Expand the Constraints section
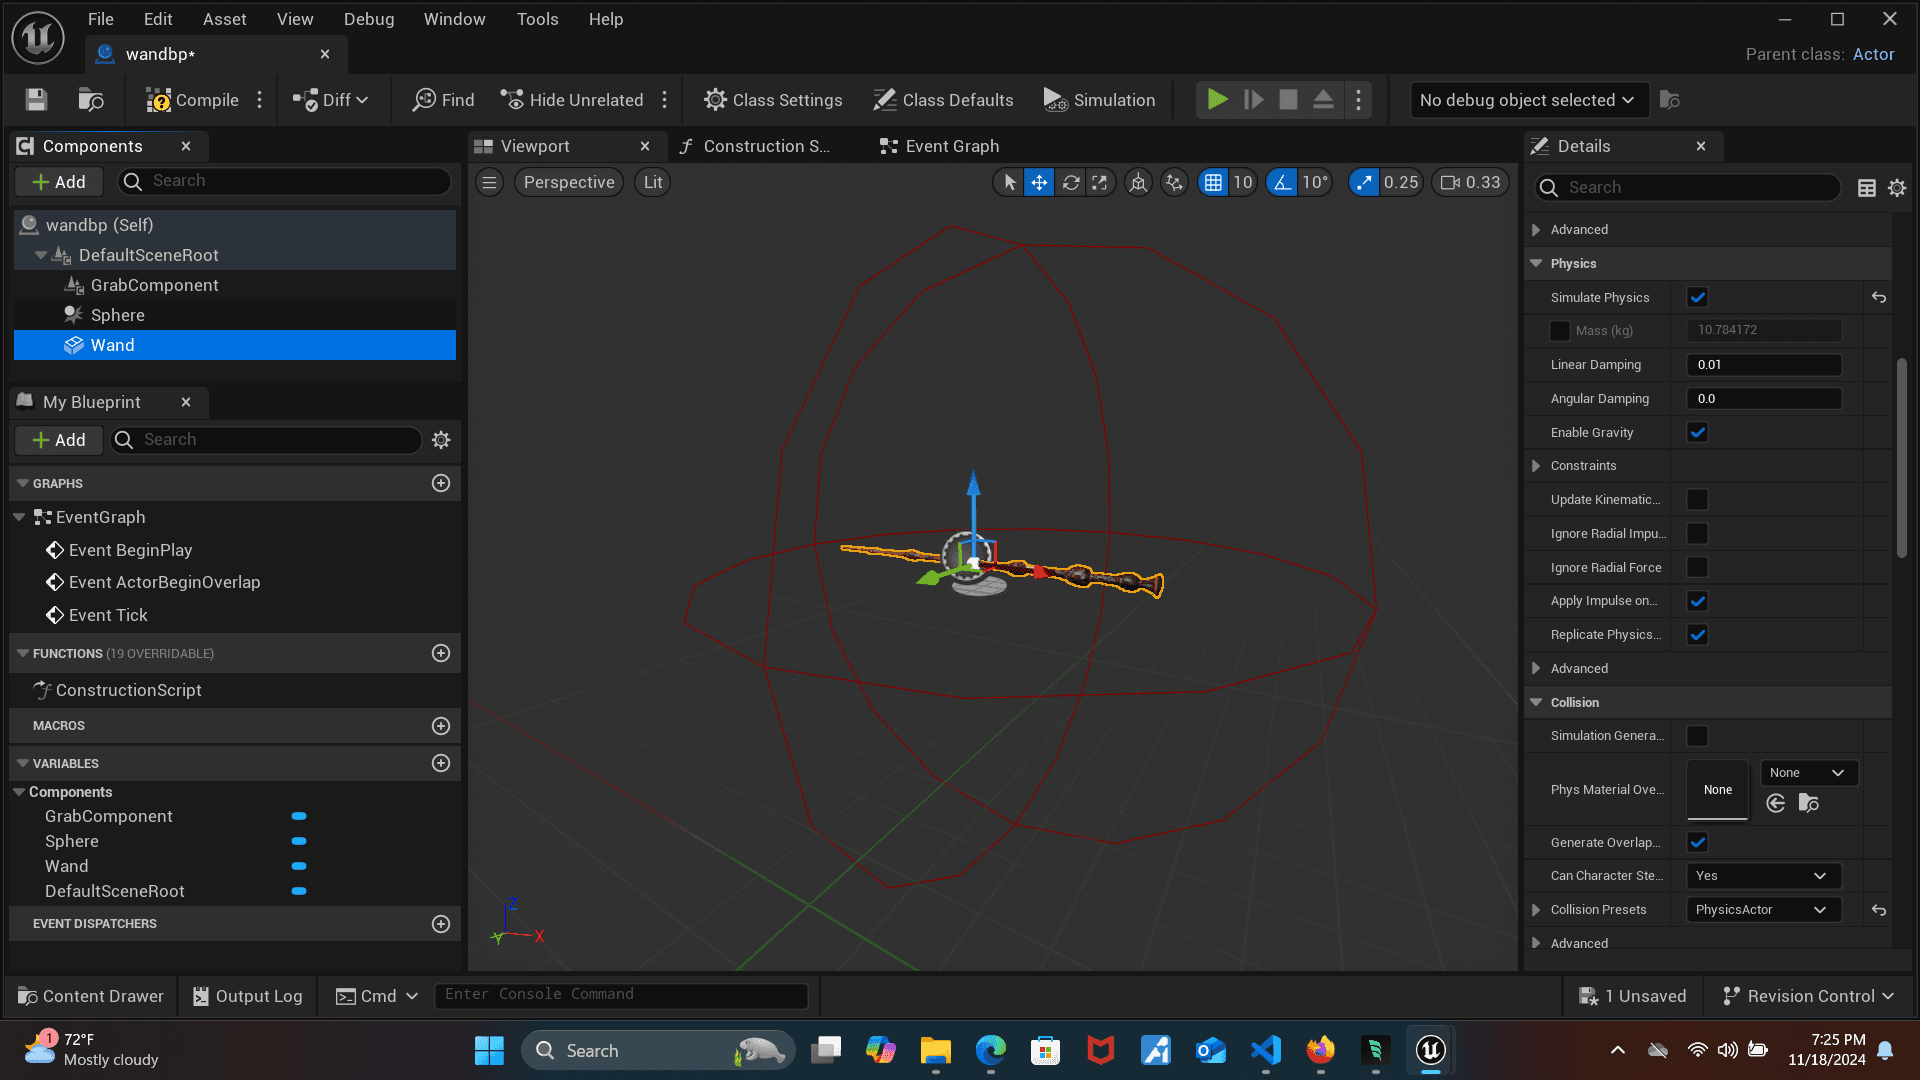 click(x=1537, y=466)
